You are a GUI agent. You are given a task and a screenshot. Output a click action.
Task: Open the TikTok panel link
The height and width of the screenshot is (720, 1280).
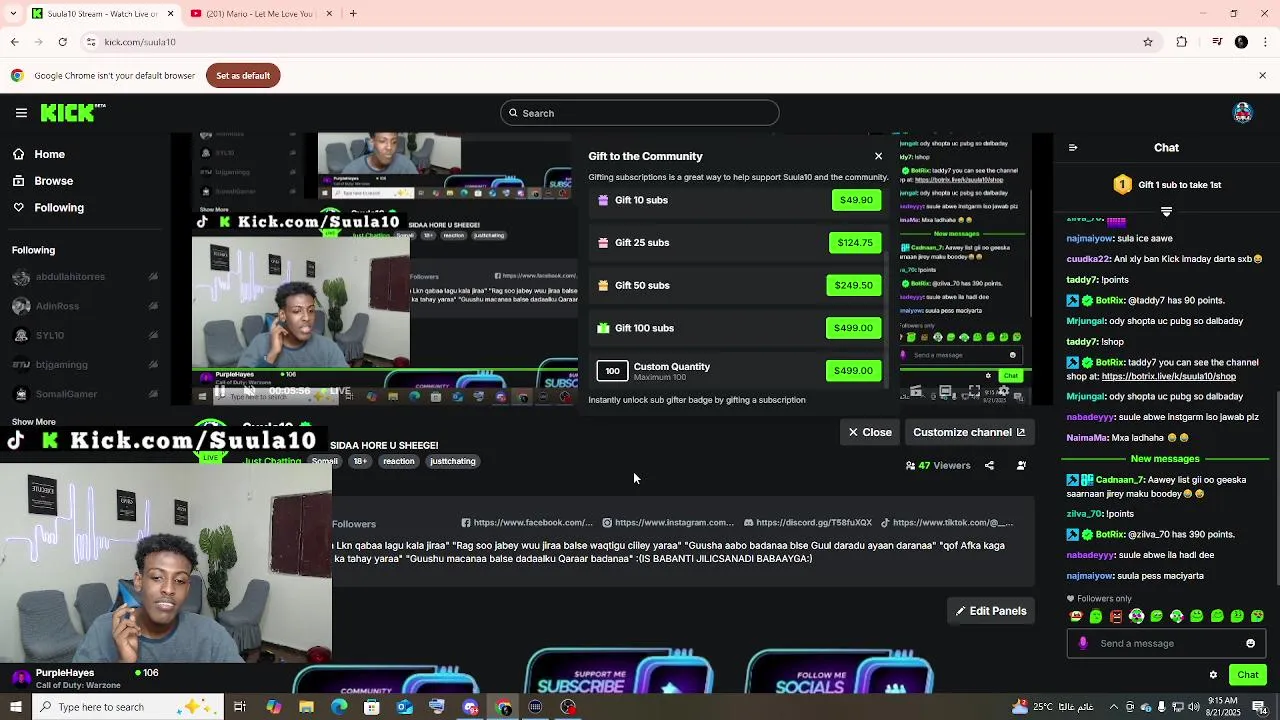[x=947, y=522]
